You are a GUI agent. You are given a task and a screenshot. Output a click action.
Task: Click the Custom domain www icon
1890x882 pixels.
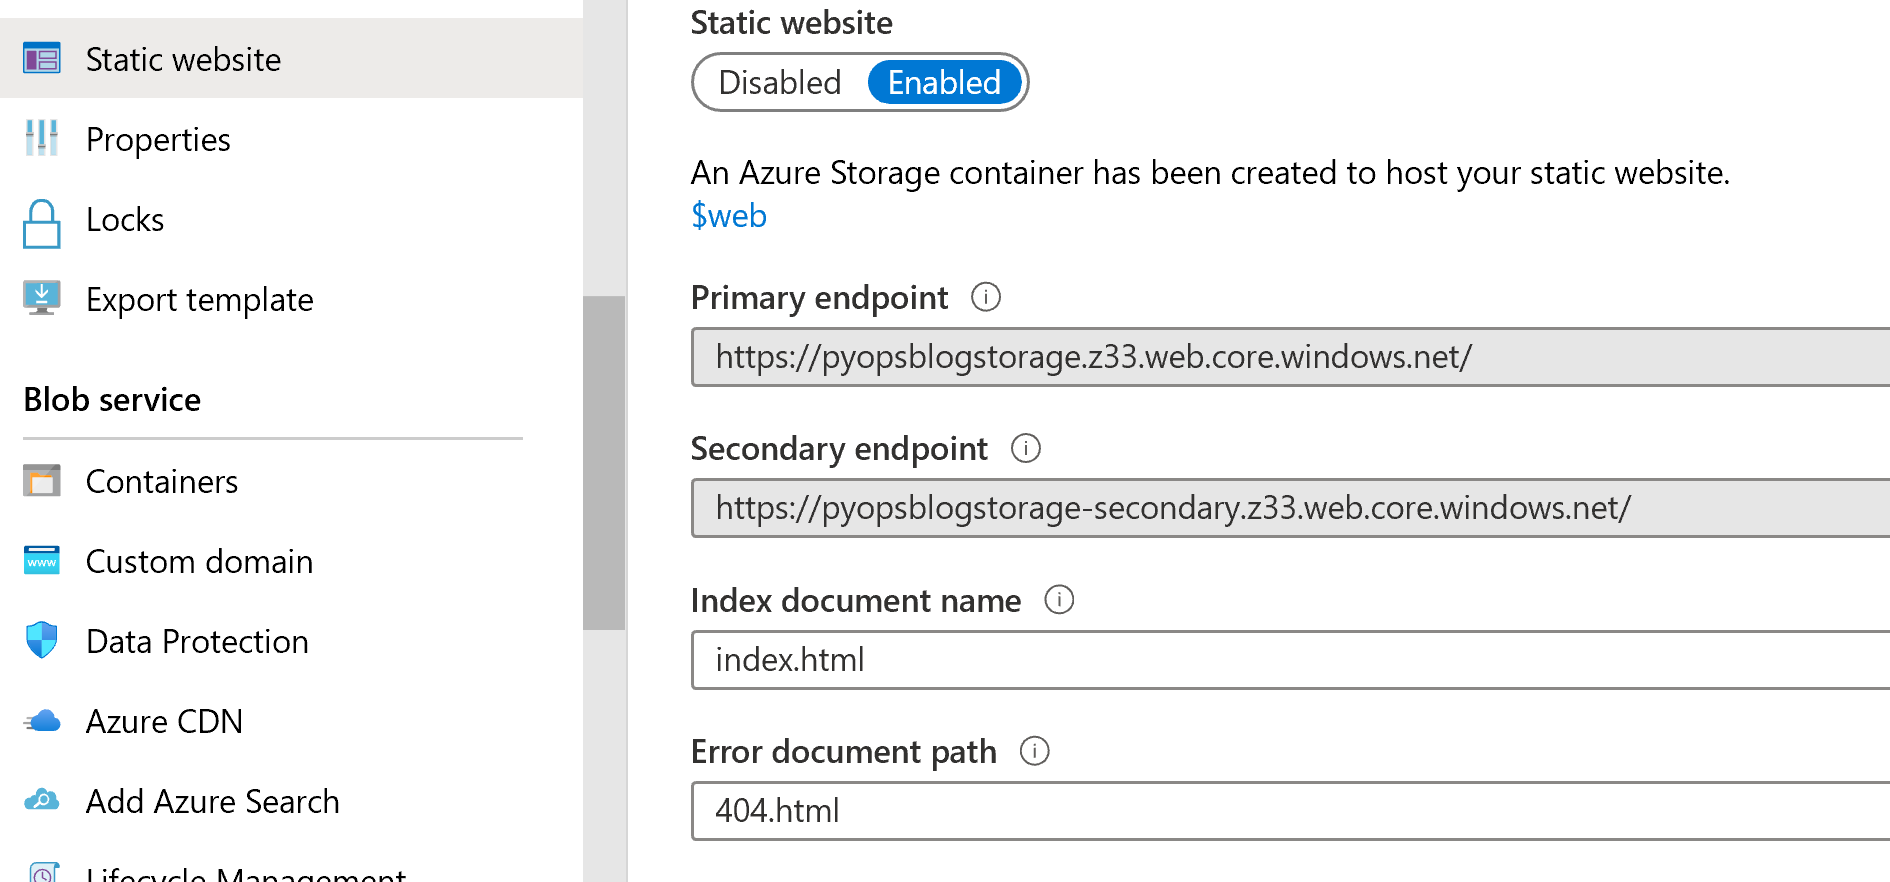coord(42,561)
